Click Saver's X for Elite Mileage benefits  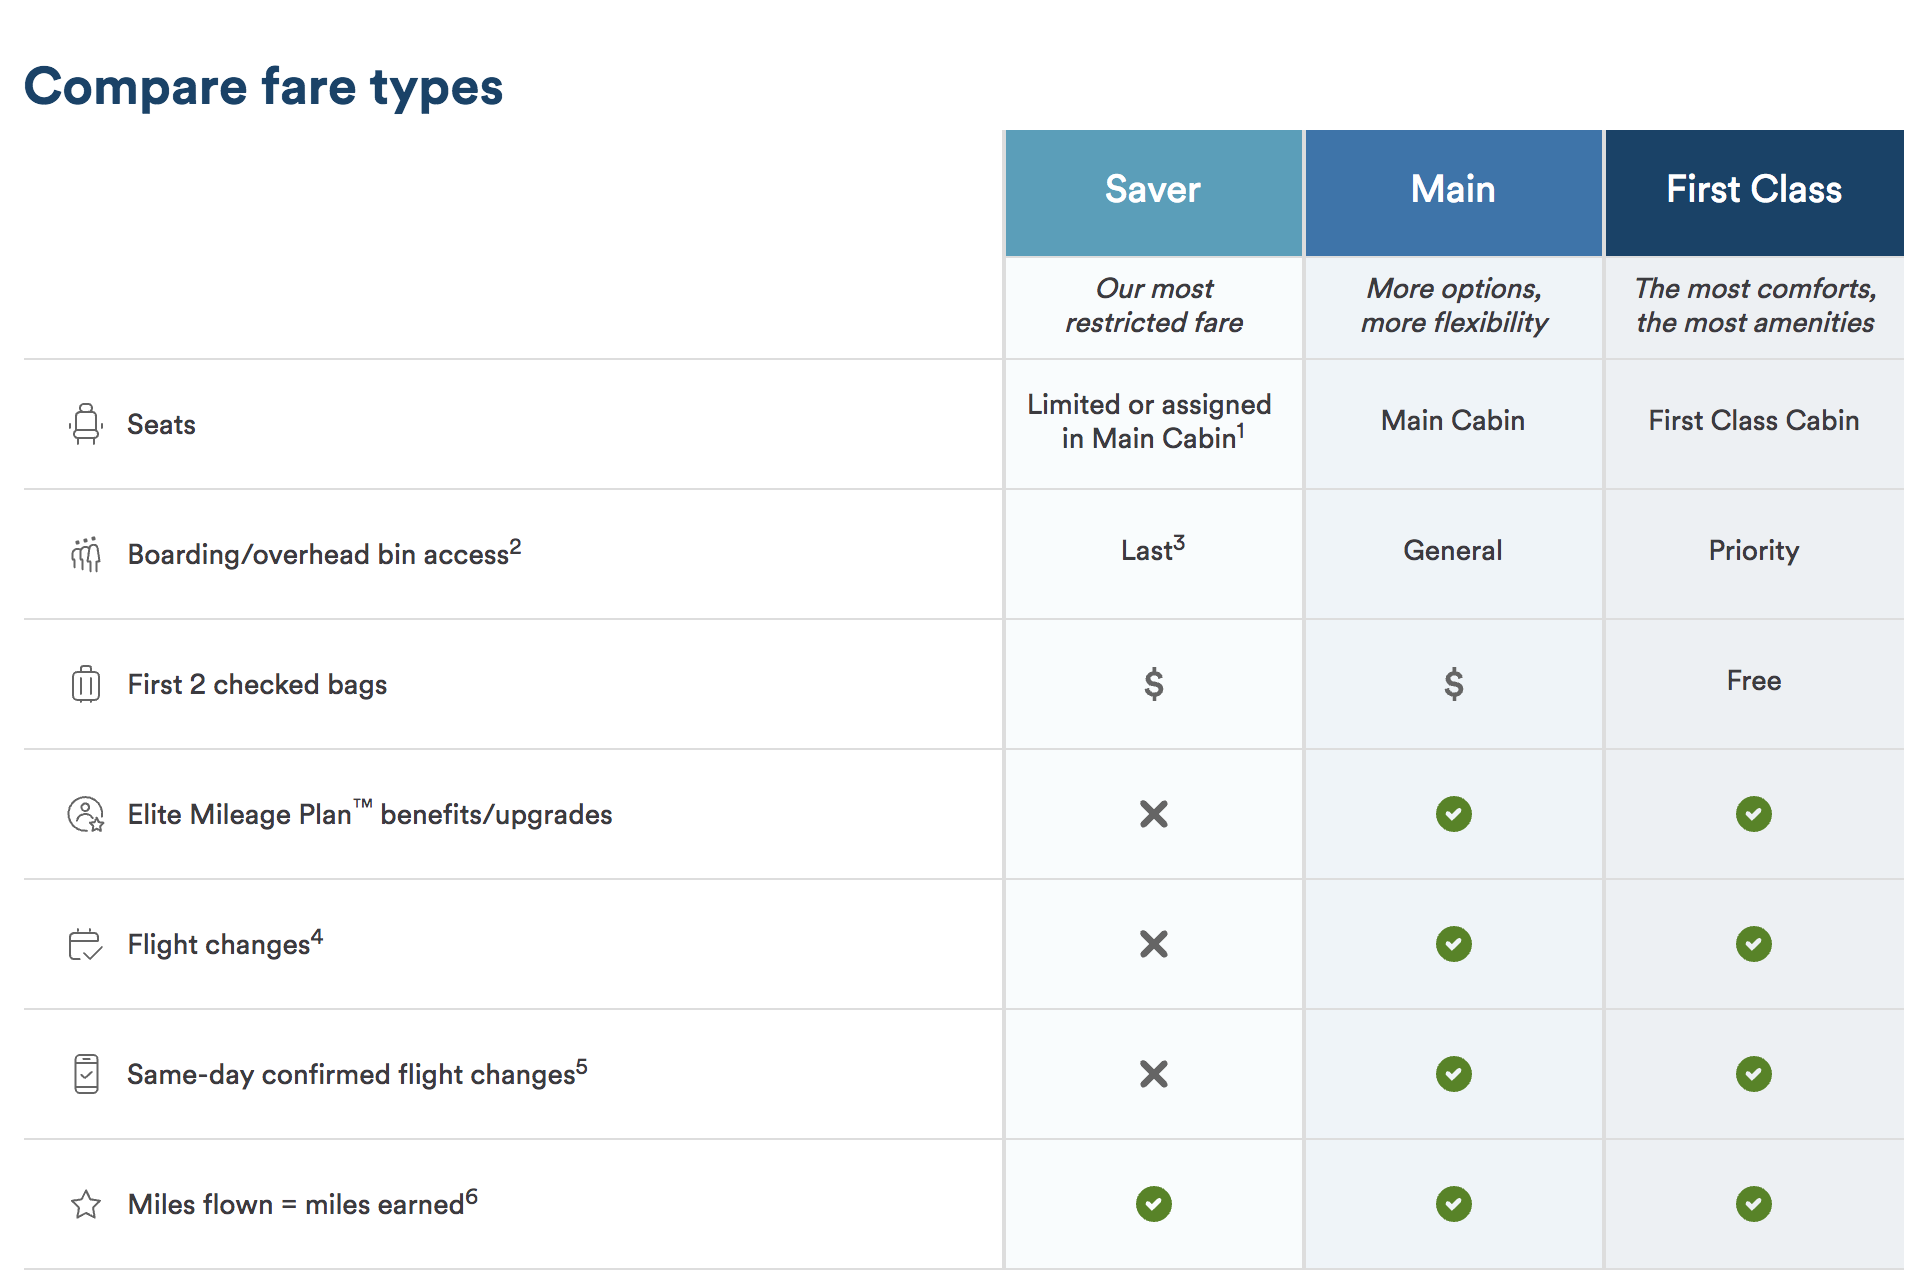coord(1153,814)
